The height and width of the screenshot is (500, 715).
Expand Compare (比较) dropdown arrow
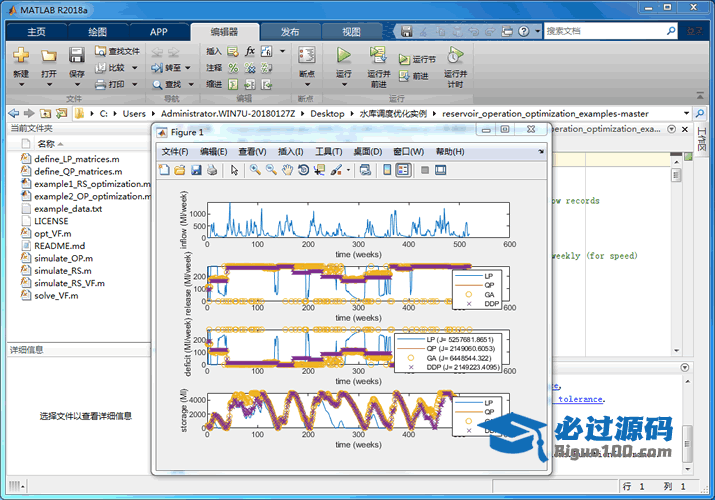135,68
